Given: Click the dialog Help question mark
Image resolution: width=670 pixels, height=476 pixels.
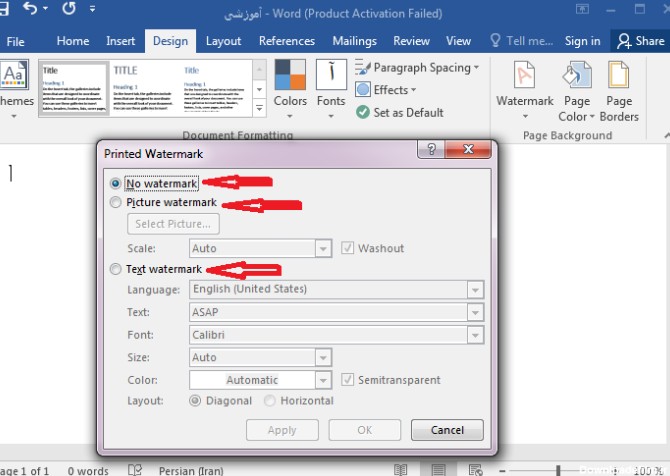Looking at the screenshot, I should point(430,149).
